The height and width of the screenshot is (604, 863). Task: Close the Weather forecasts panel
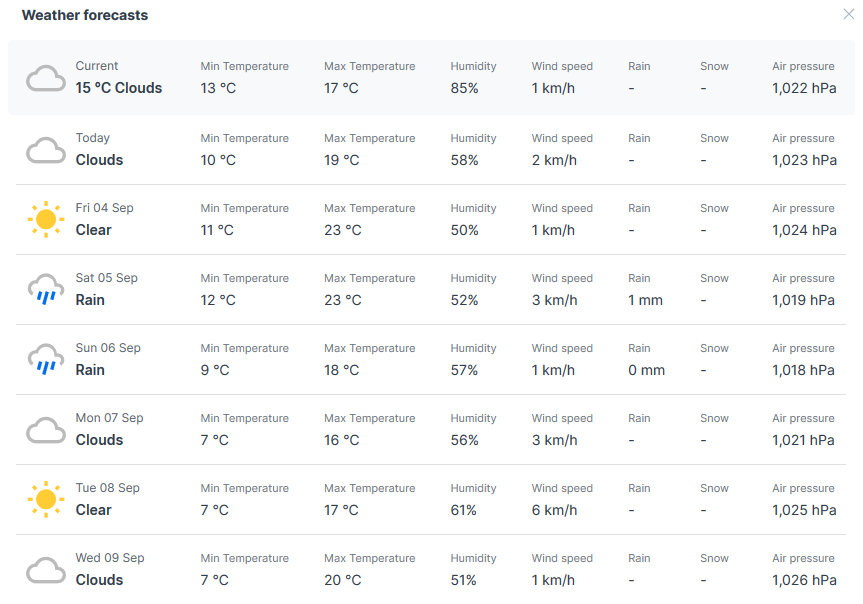(849, 14)
